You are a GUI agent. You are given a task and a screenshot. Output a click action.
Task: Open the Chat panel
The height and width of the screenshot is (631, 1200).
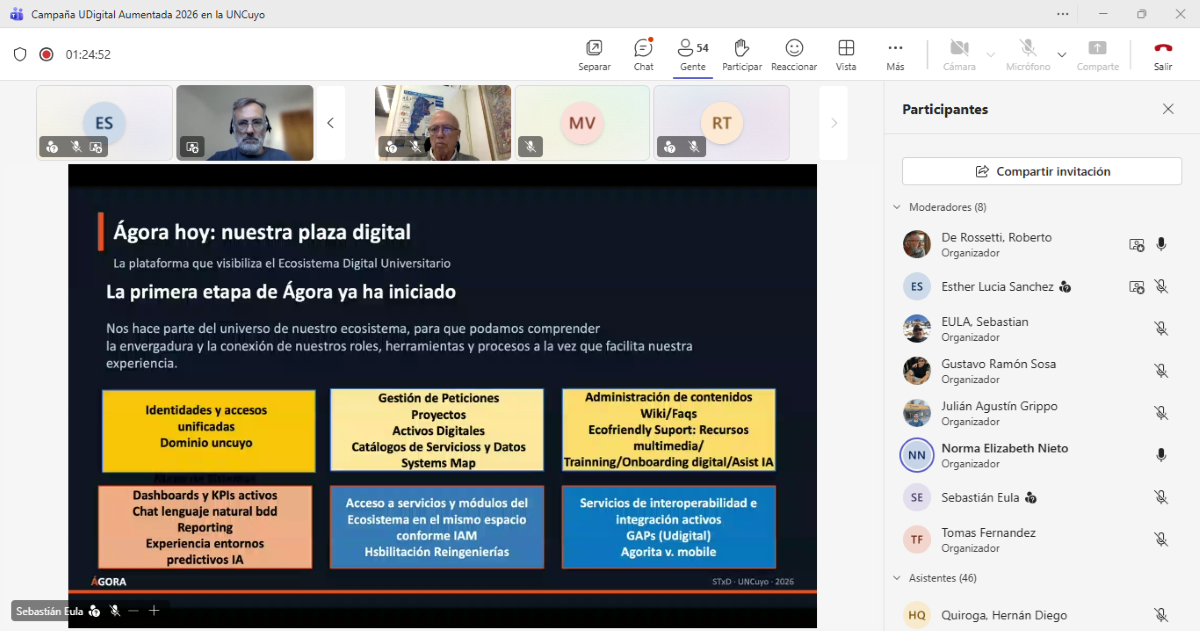[x=643, y=54]
